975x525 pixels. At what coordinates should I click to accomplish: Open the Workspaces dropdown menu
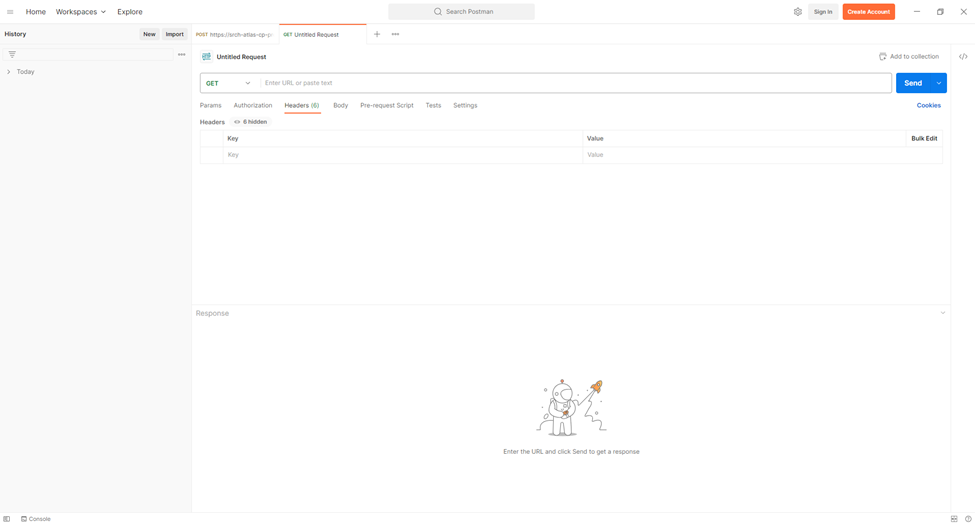80,12
